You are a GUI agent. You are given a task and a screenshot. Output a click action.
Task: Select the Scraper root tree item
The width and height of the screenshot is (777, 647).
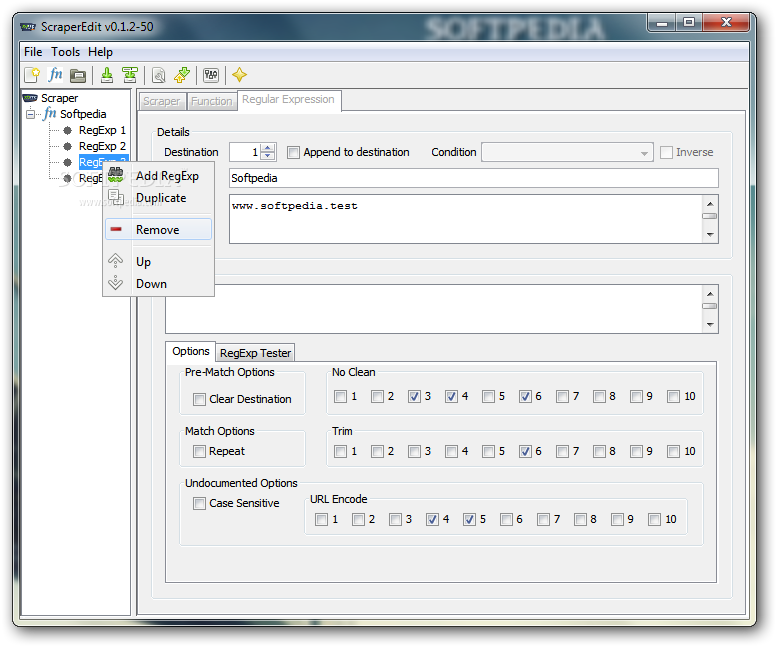59,98
